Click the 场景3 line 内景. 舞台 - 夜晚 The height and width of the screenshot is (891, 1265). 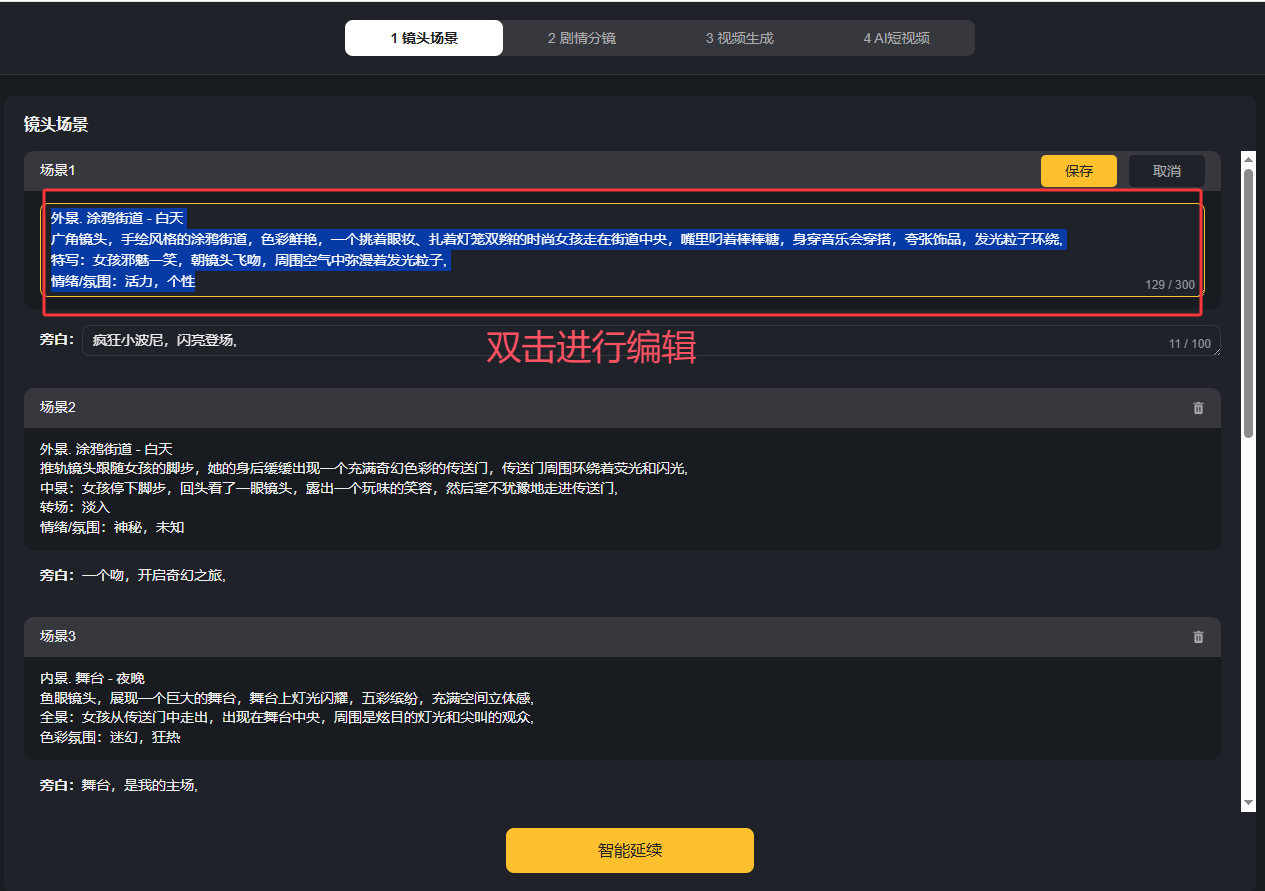pos(92,678)
